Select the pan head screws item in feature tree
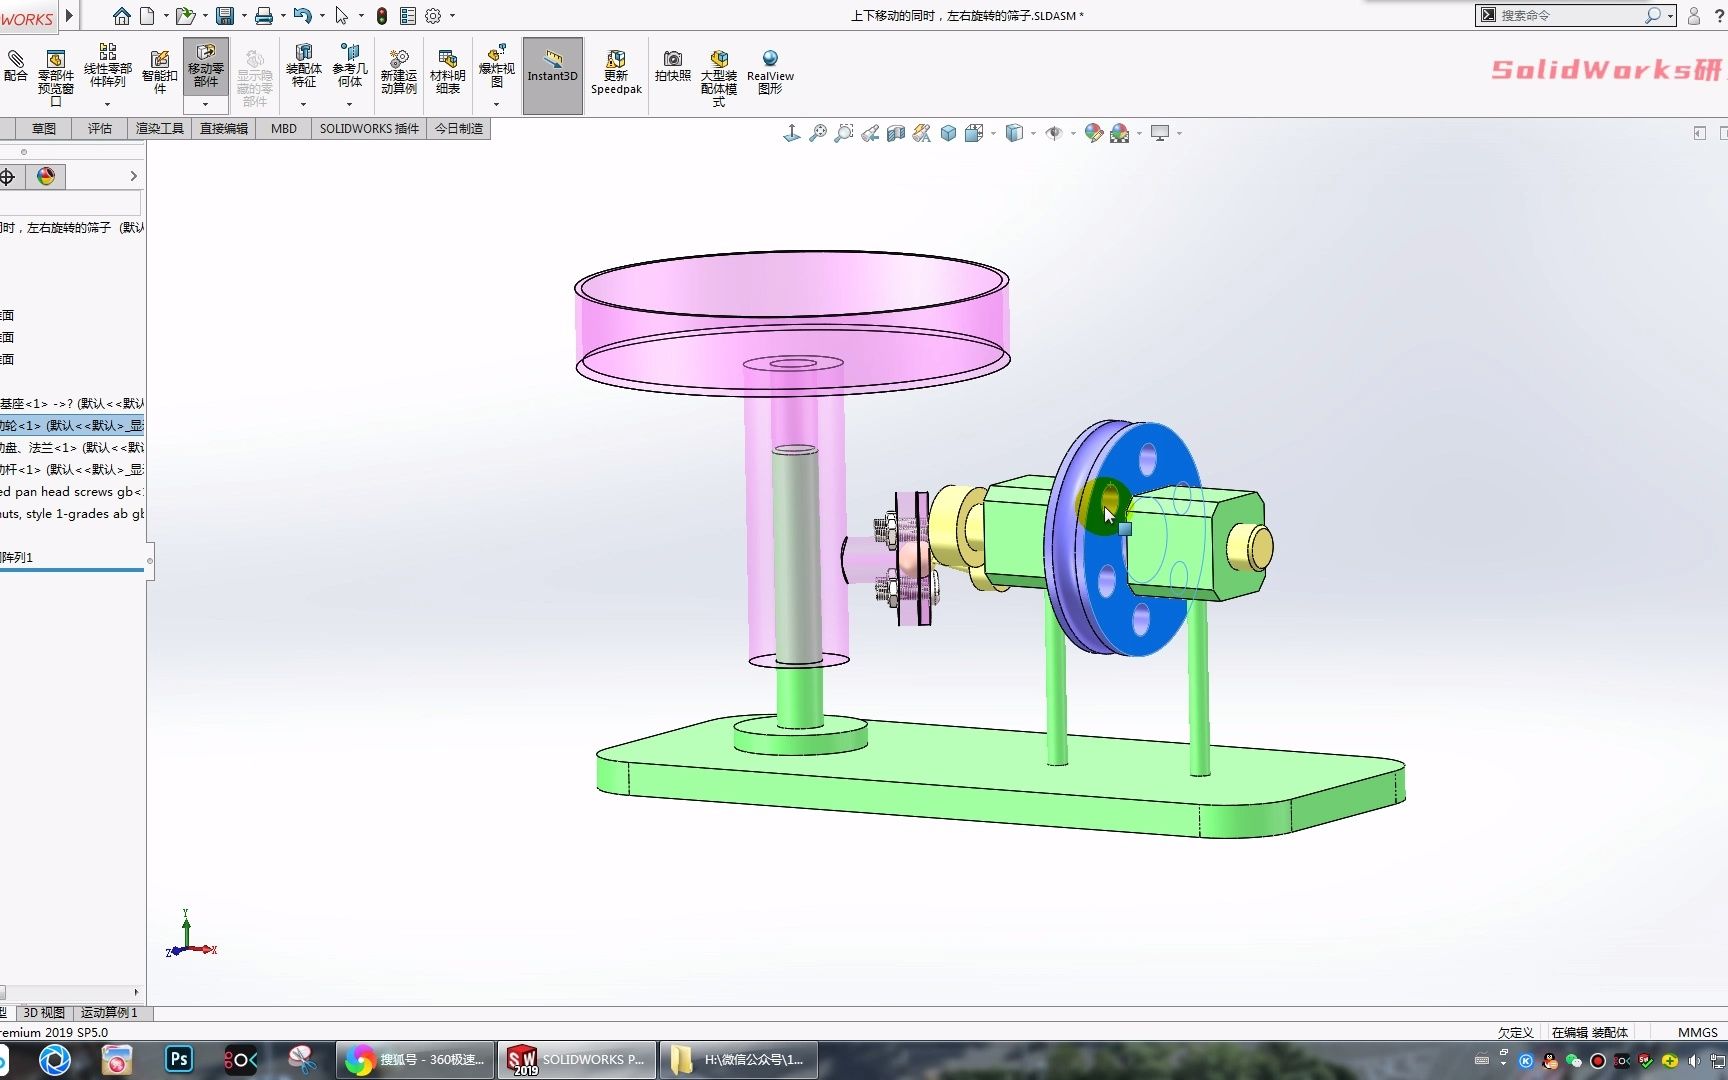The width and height of the screenshot is (1728, 1080). (x=70, y=492)
